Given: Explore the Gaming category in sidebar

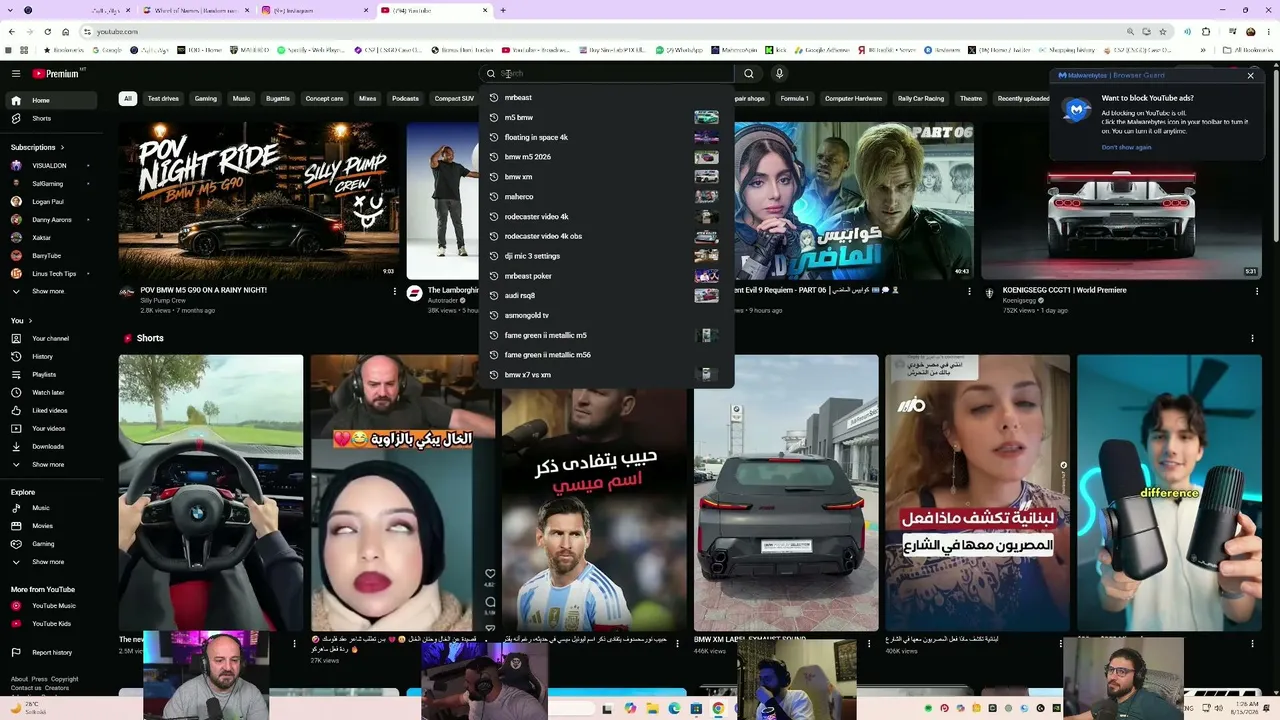Looking at the screenshot, I should click(50, 544).
